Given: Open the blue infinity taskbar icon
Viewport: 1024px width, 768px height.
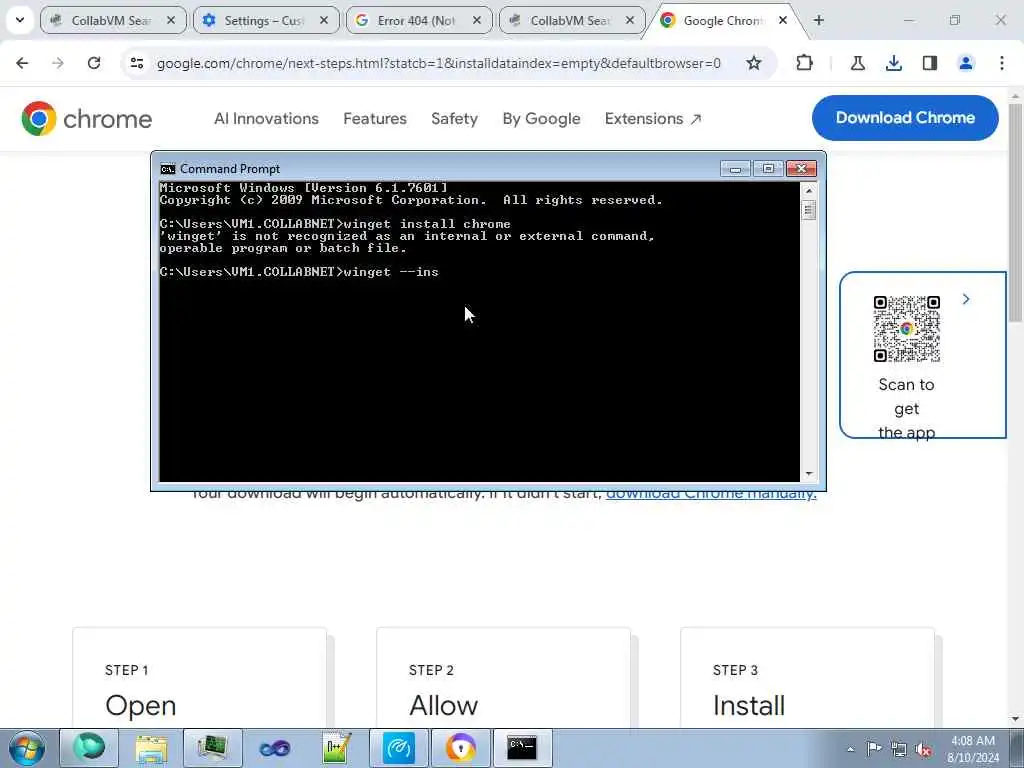Looking at the screenshot, I should click(275, 748).
